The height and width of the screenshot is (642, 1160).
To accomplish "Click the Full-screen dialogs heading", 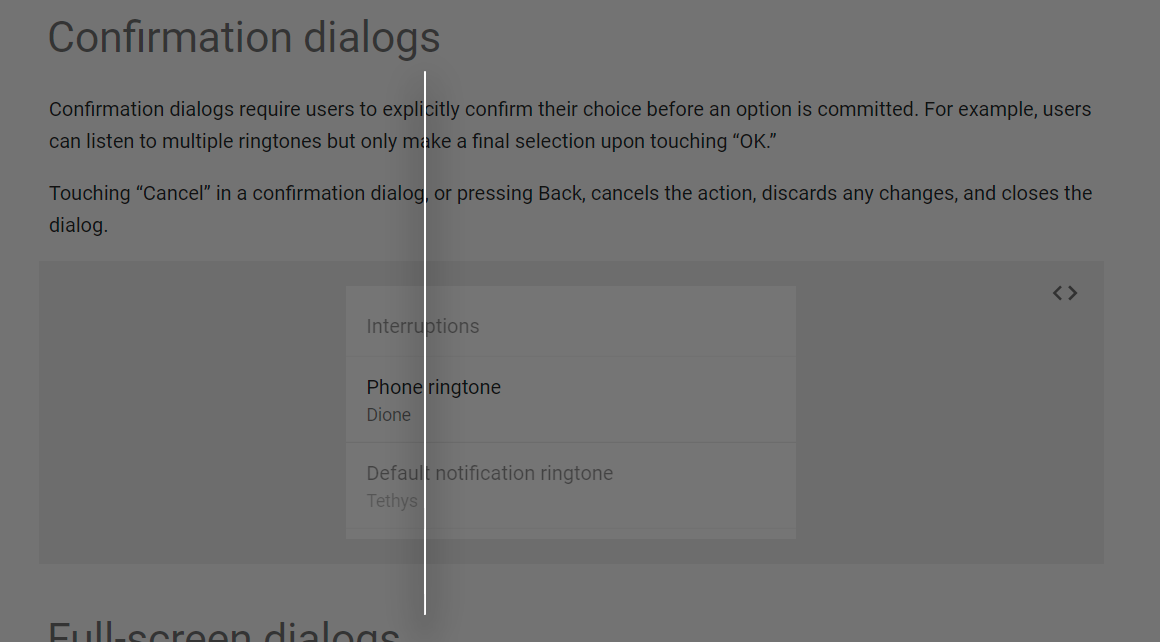I will (x=222, y=630).
